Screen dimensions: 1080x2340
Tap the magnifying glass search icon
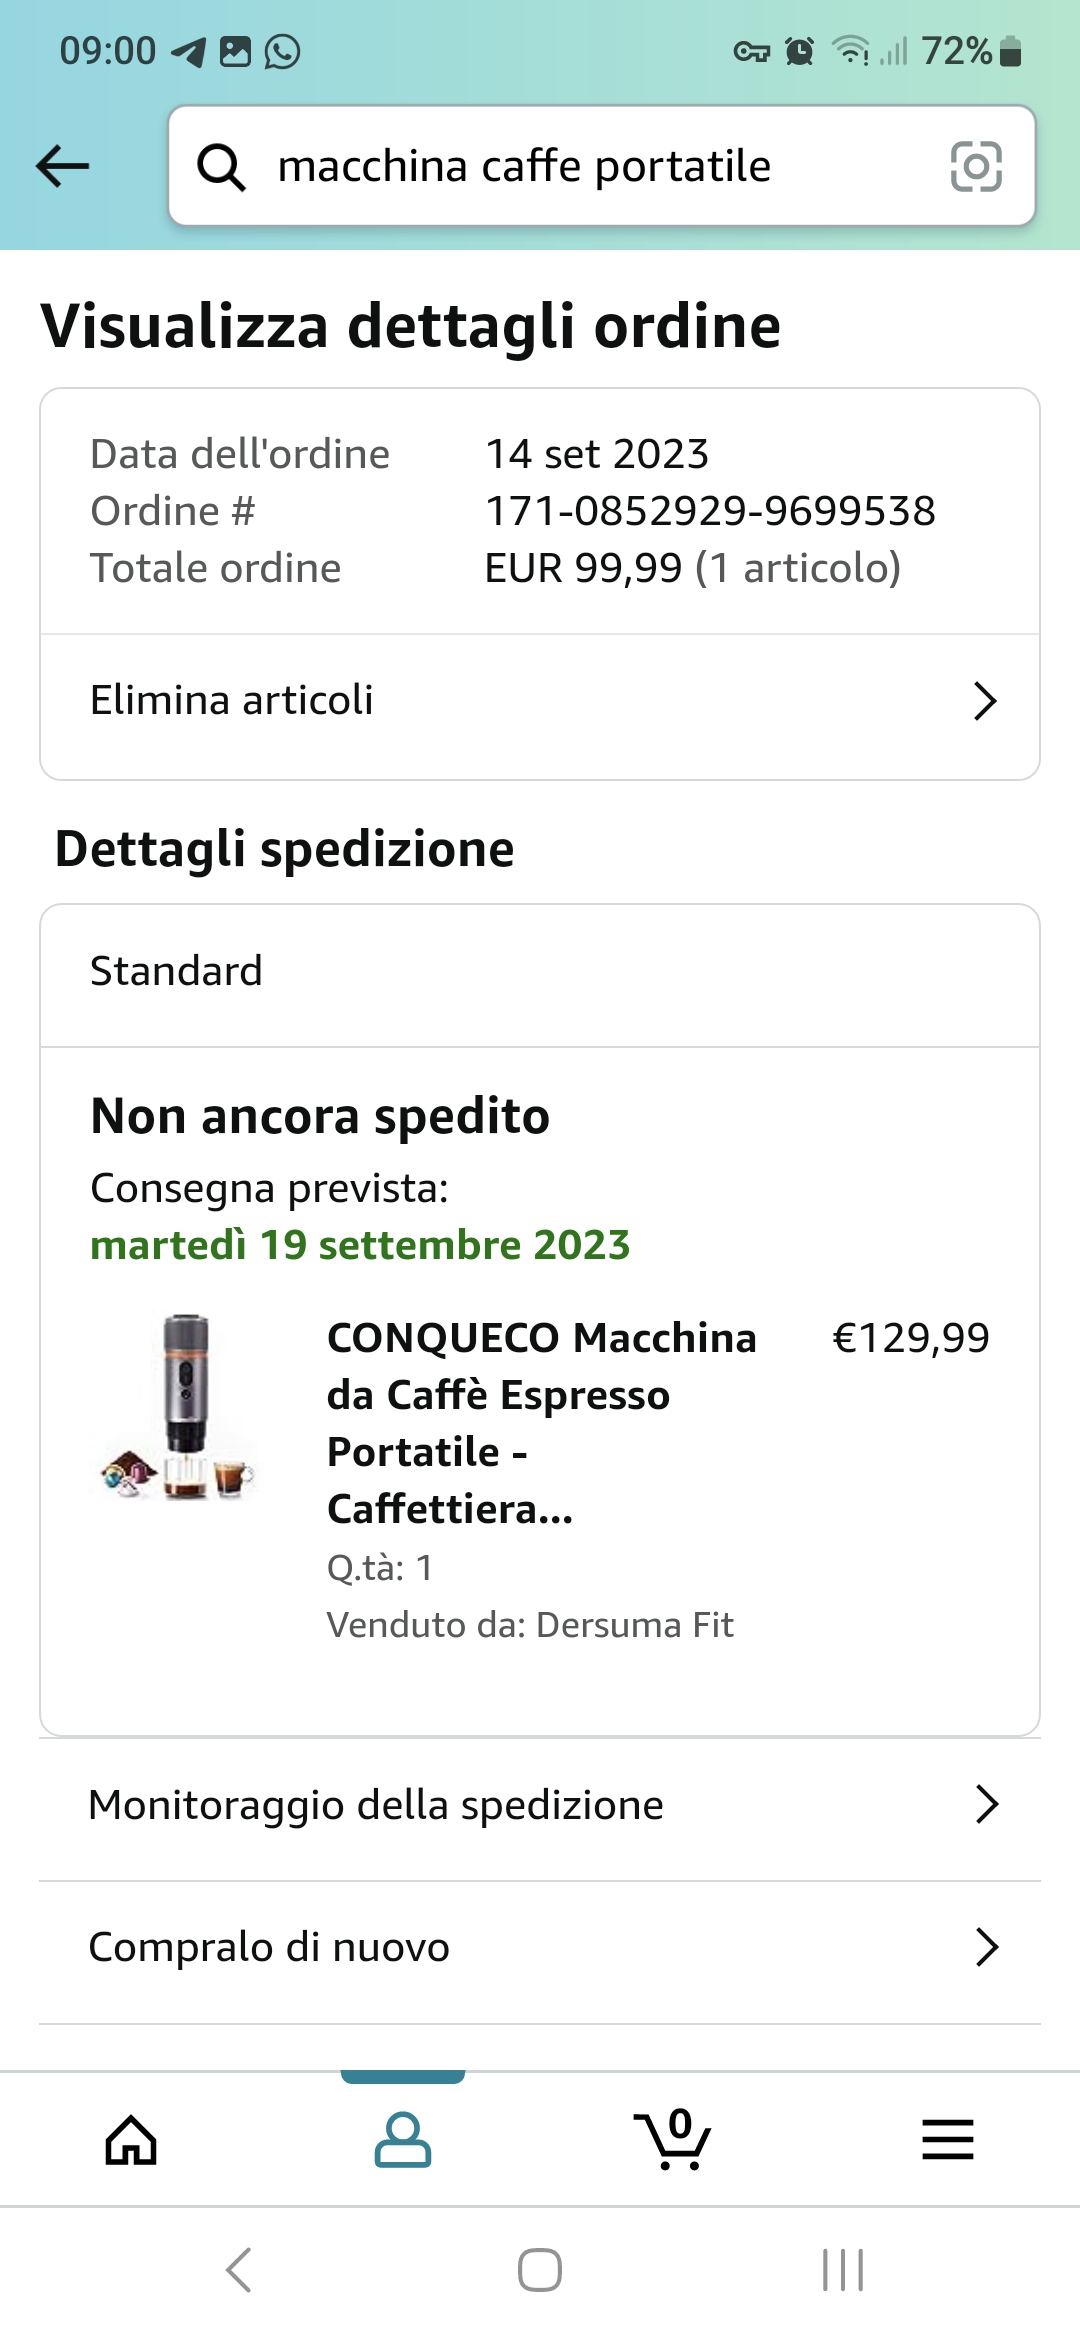[221, 166]
